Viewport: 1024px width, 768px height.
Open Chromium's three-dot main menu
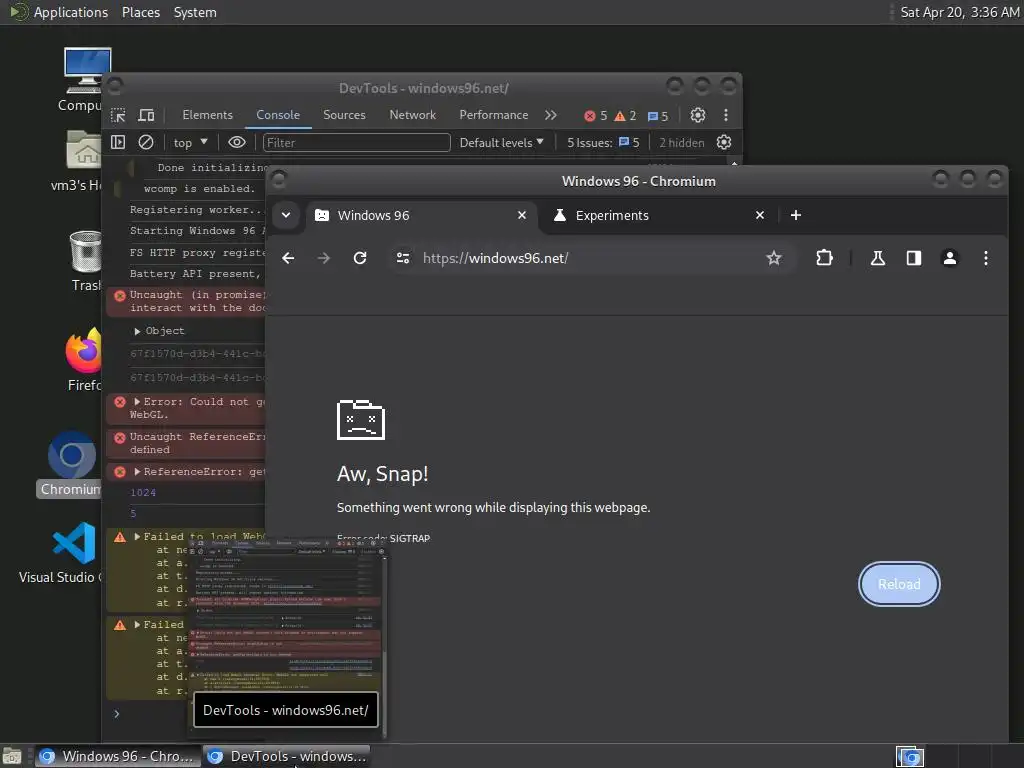[985, 258]
